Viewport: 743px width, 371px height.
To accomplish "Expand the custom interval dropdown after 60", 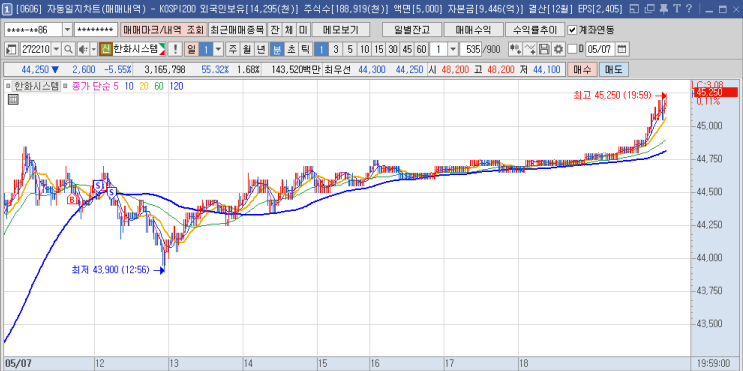I will (x=453, y=49).
